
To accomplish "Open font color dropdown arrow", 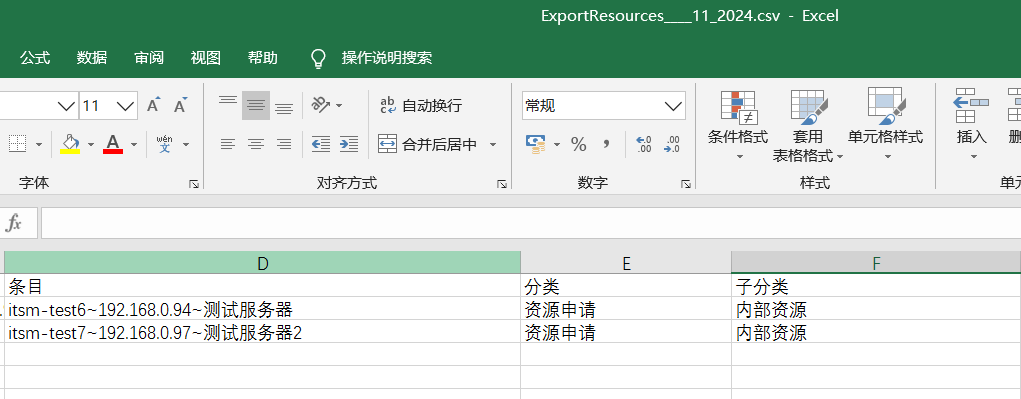I will pos(133,144).
